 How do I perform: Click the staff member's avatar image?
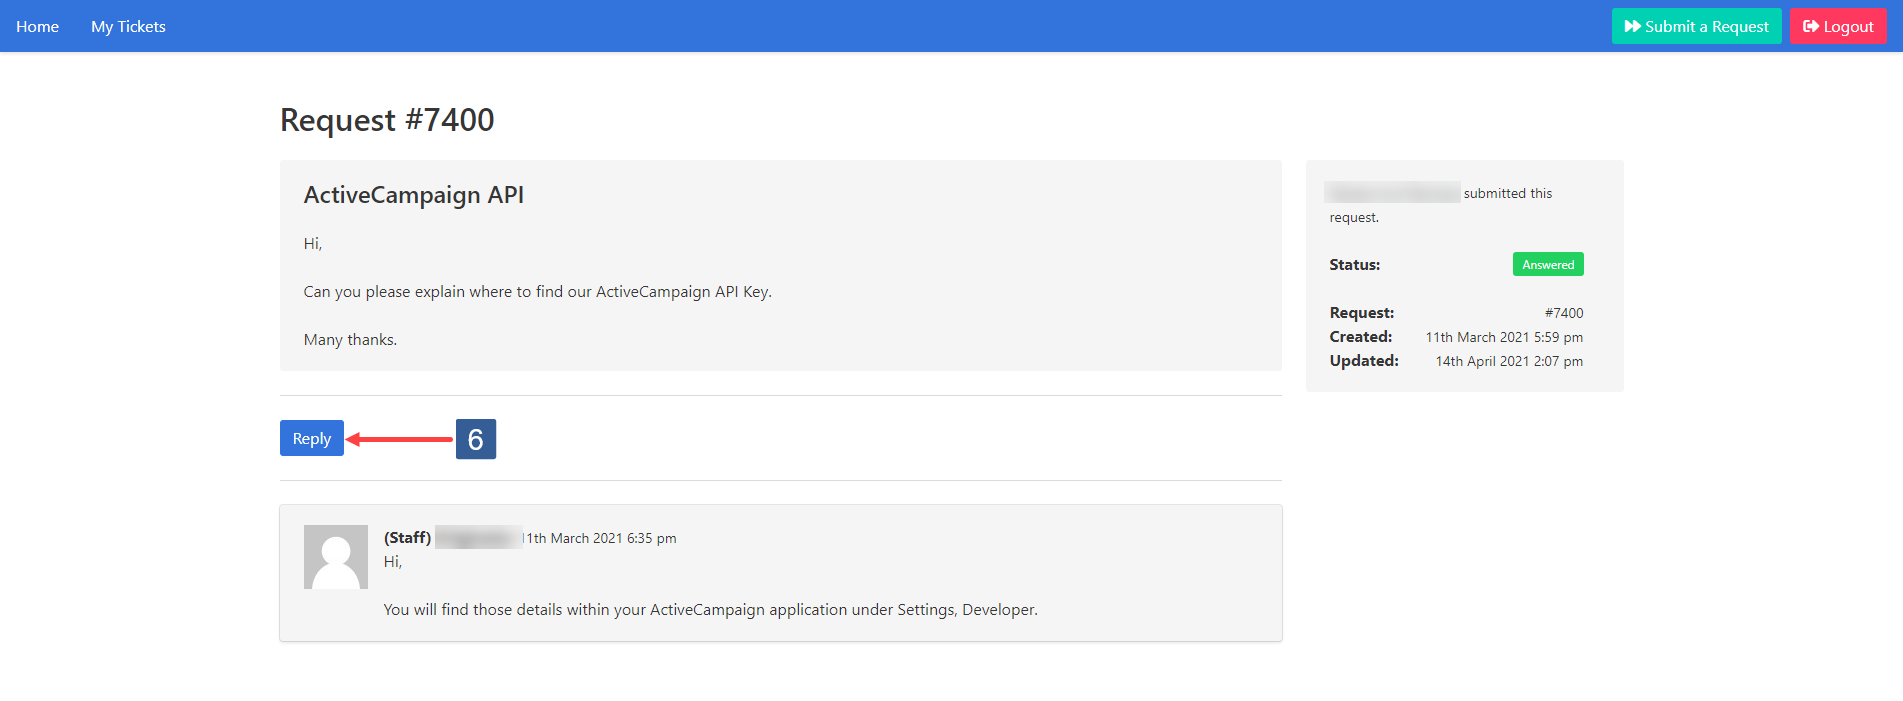pos(336,557)
